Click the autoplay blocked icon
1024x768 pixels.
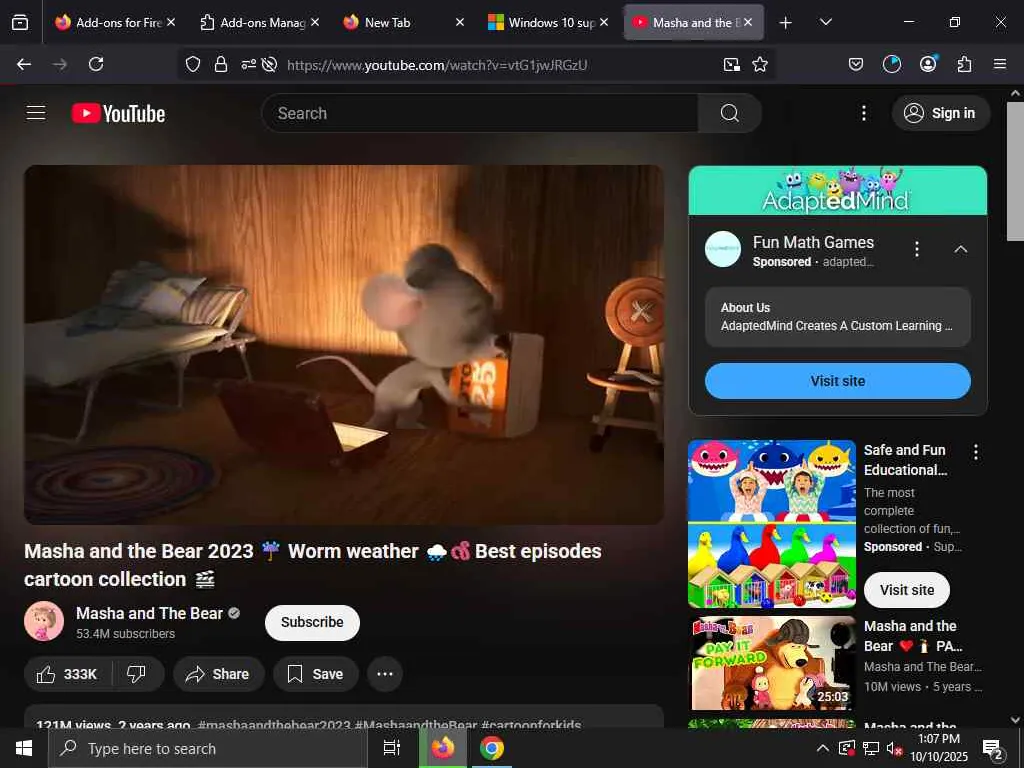pos(269,64)
